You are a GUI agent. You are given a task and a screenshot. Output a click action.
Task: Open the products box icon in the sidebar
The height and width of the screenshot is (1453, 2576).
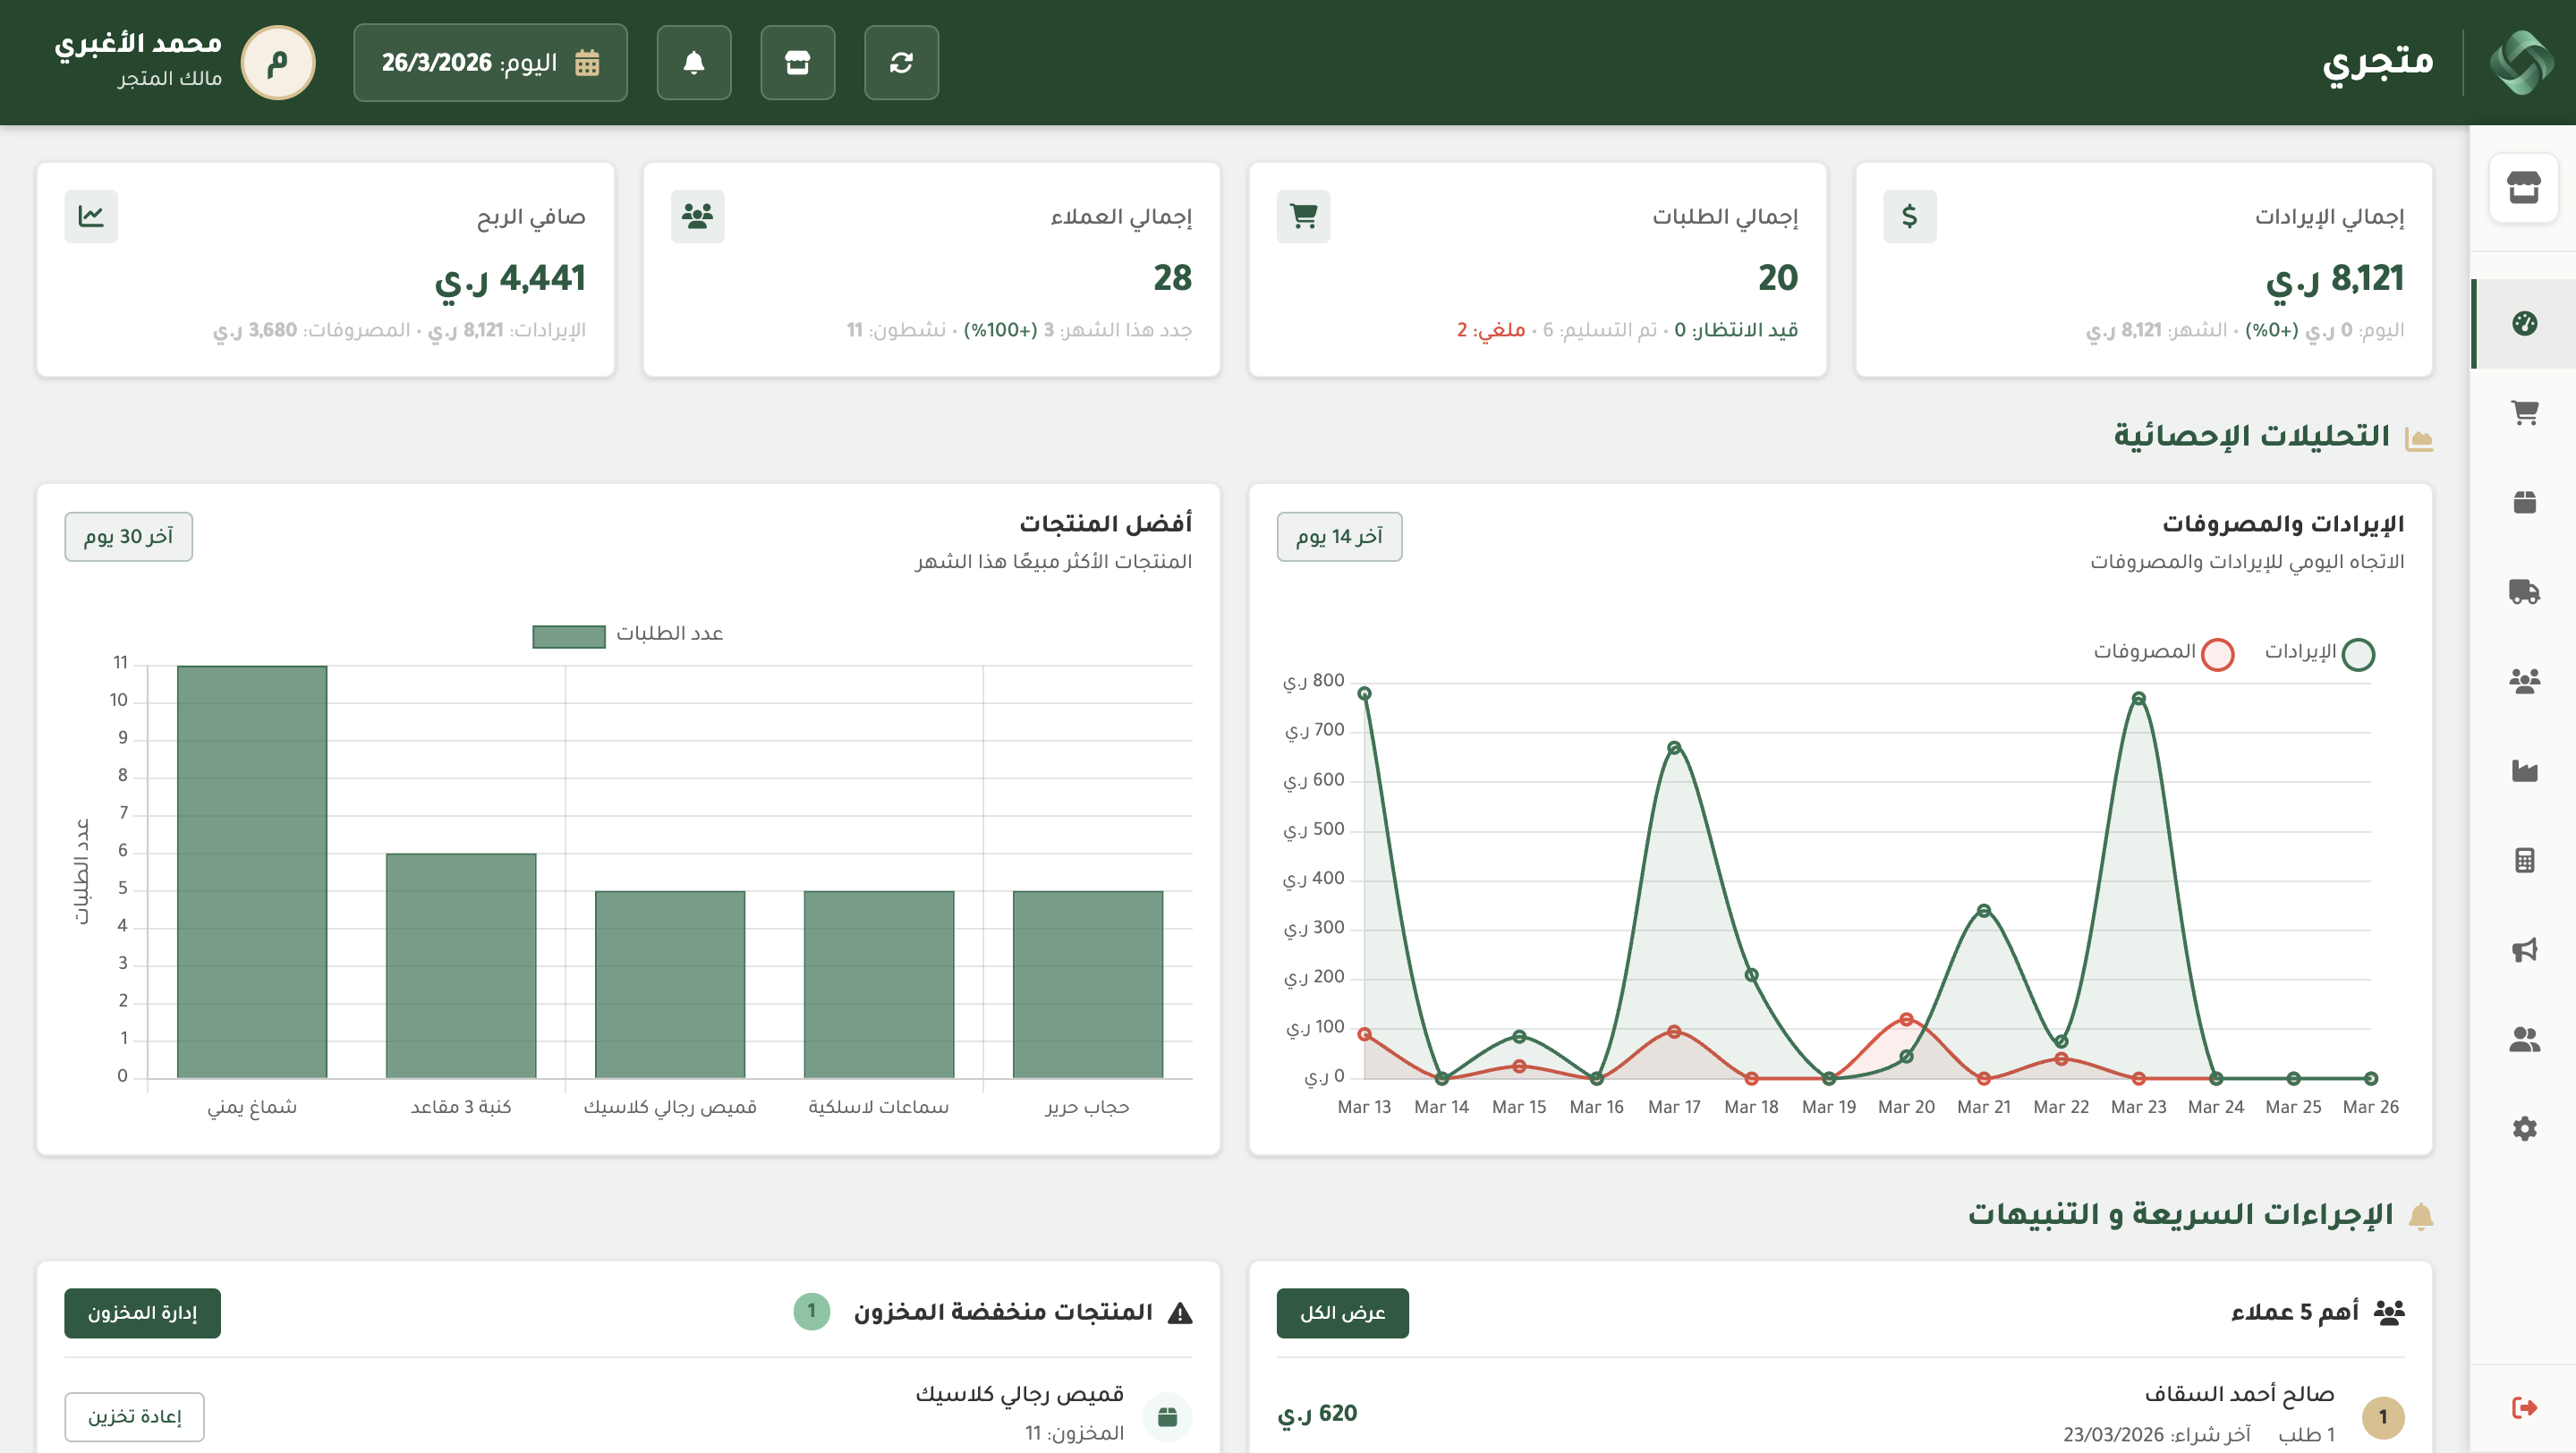pyautogui.click(x=2524, y=502)
